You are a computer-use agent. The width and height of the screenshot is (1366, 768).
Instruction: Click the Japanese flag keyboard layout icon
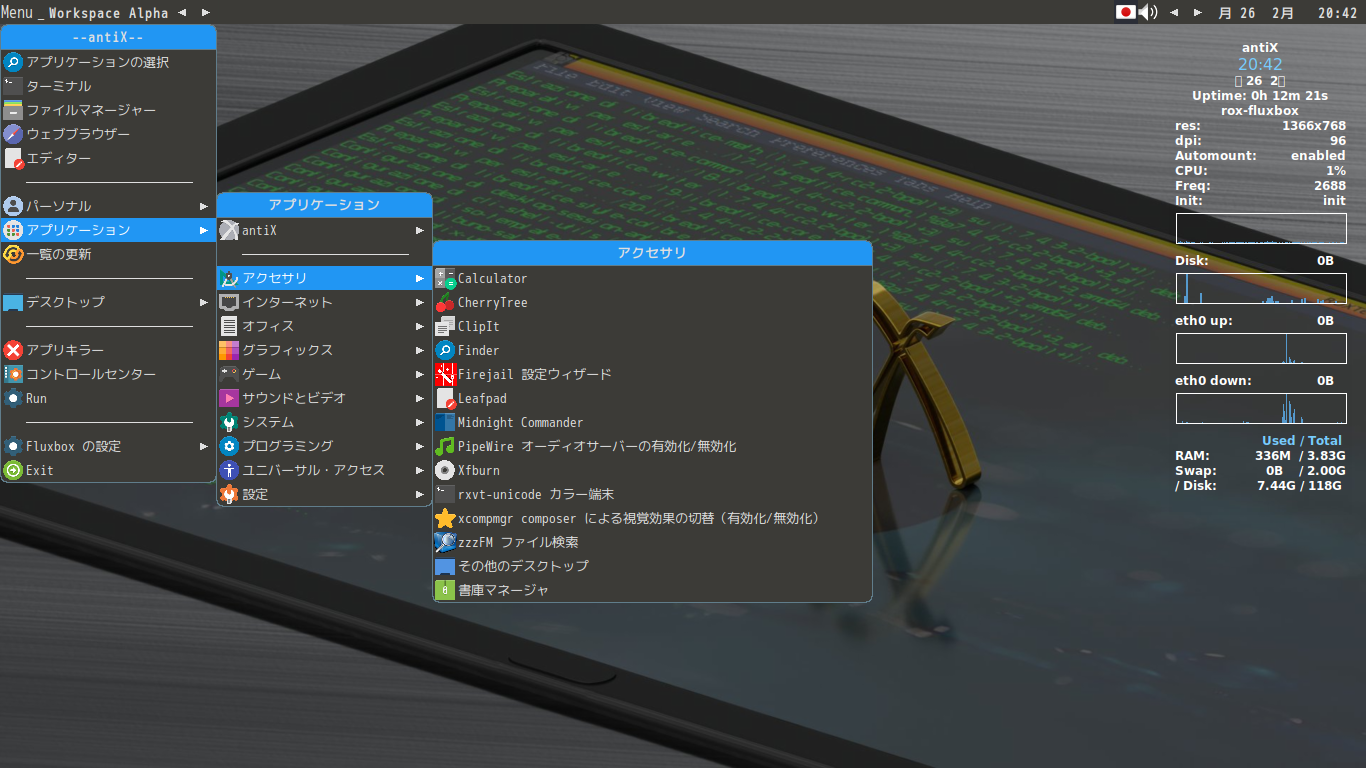coord(1126,12)
